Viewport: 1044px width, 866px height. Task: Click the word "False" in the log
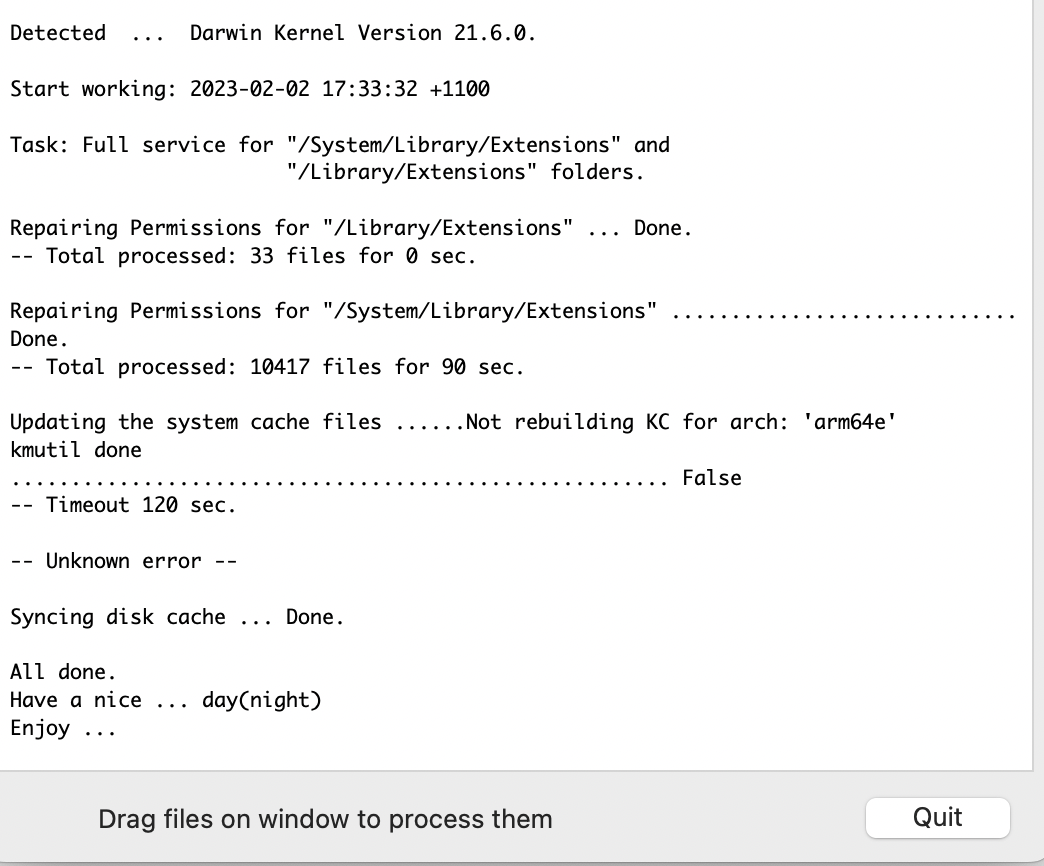point(712,478)
